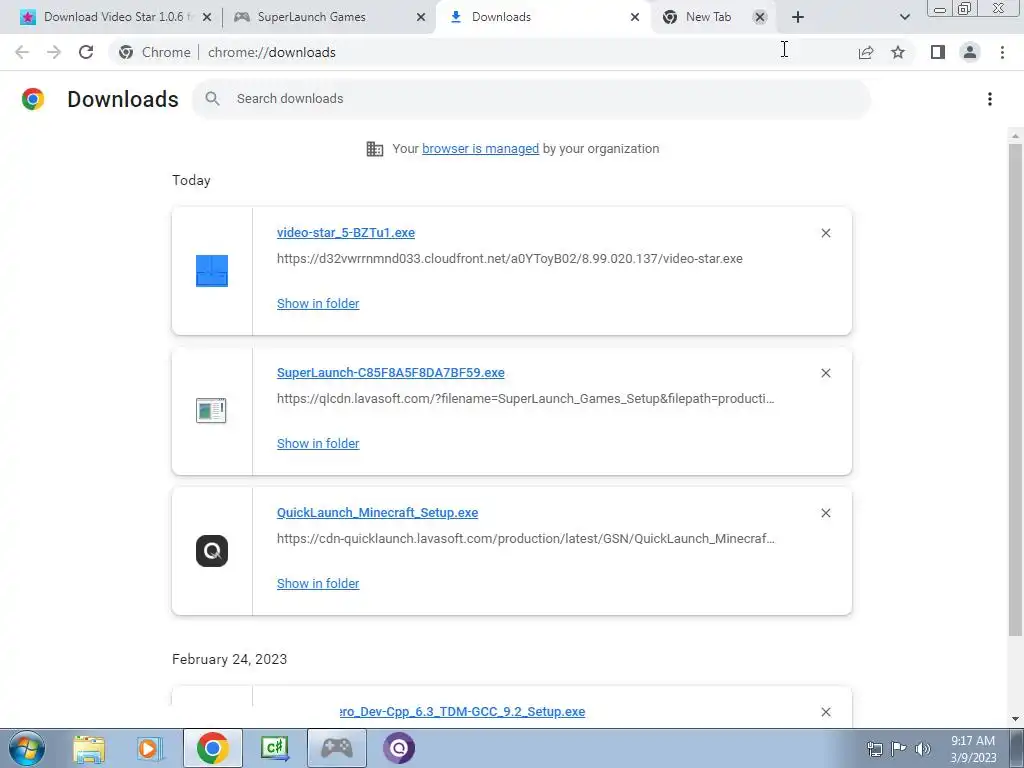Image resolution: width=1024 pixels, height=768 pixels.
Task: Open QuickLaunch_Minecraft_Setup.exe file link
Action: point(377,513)
